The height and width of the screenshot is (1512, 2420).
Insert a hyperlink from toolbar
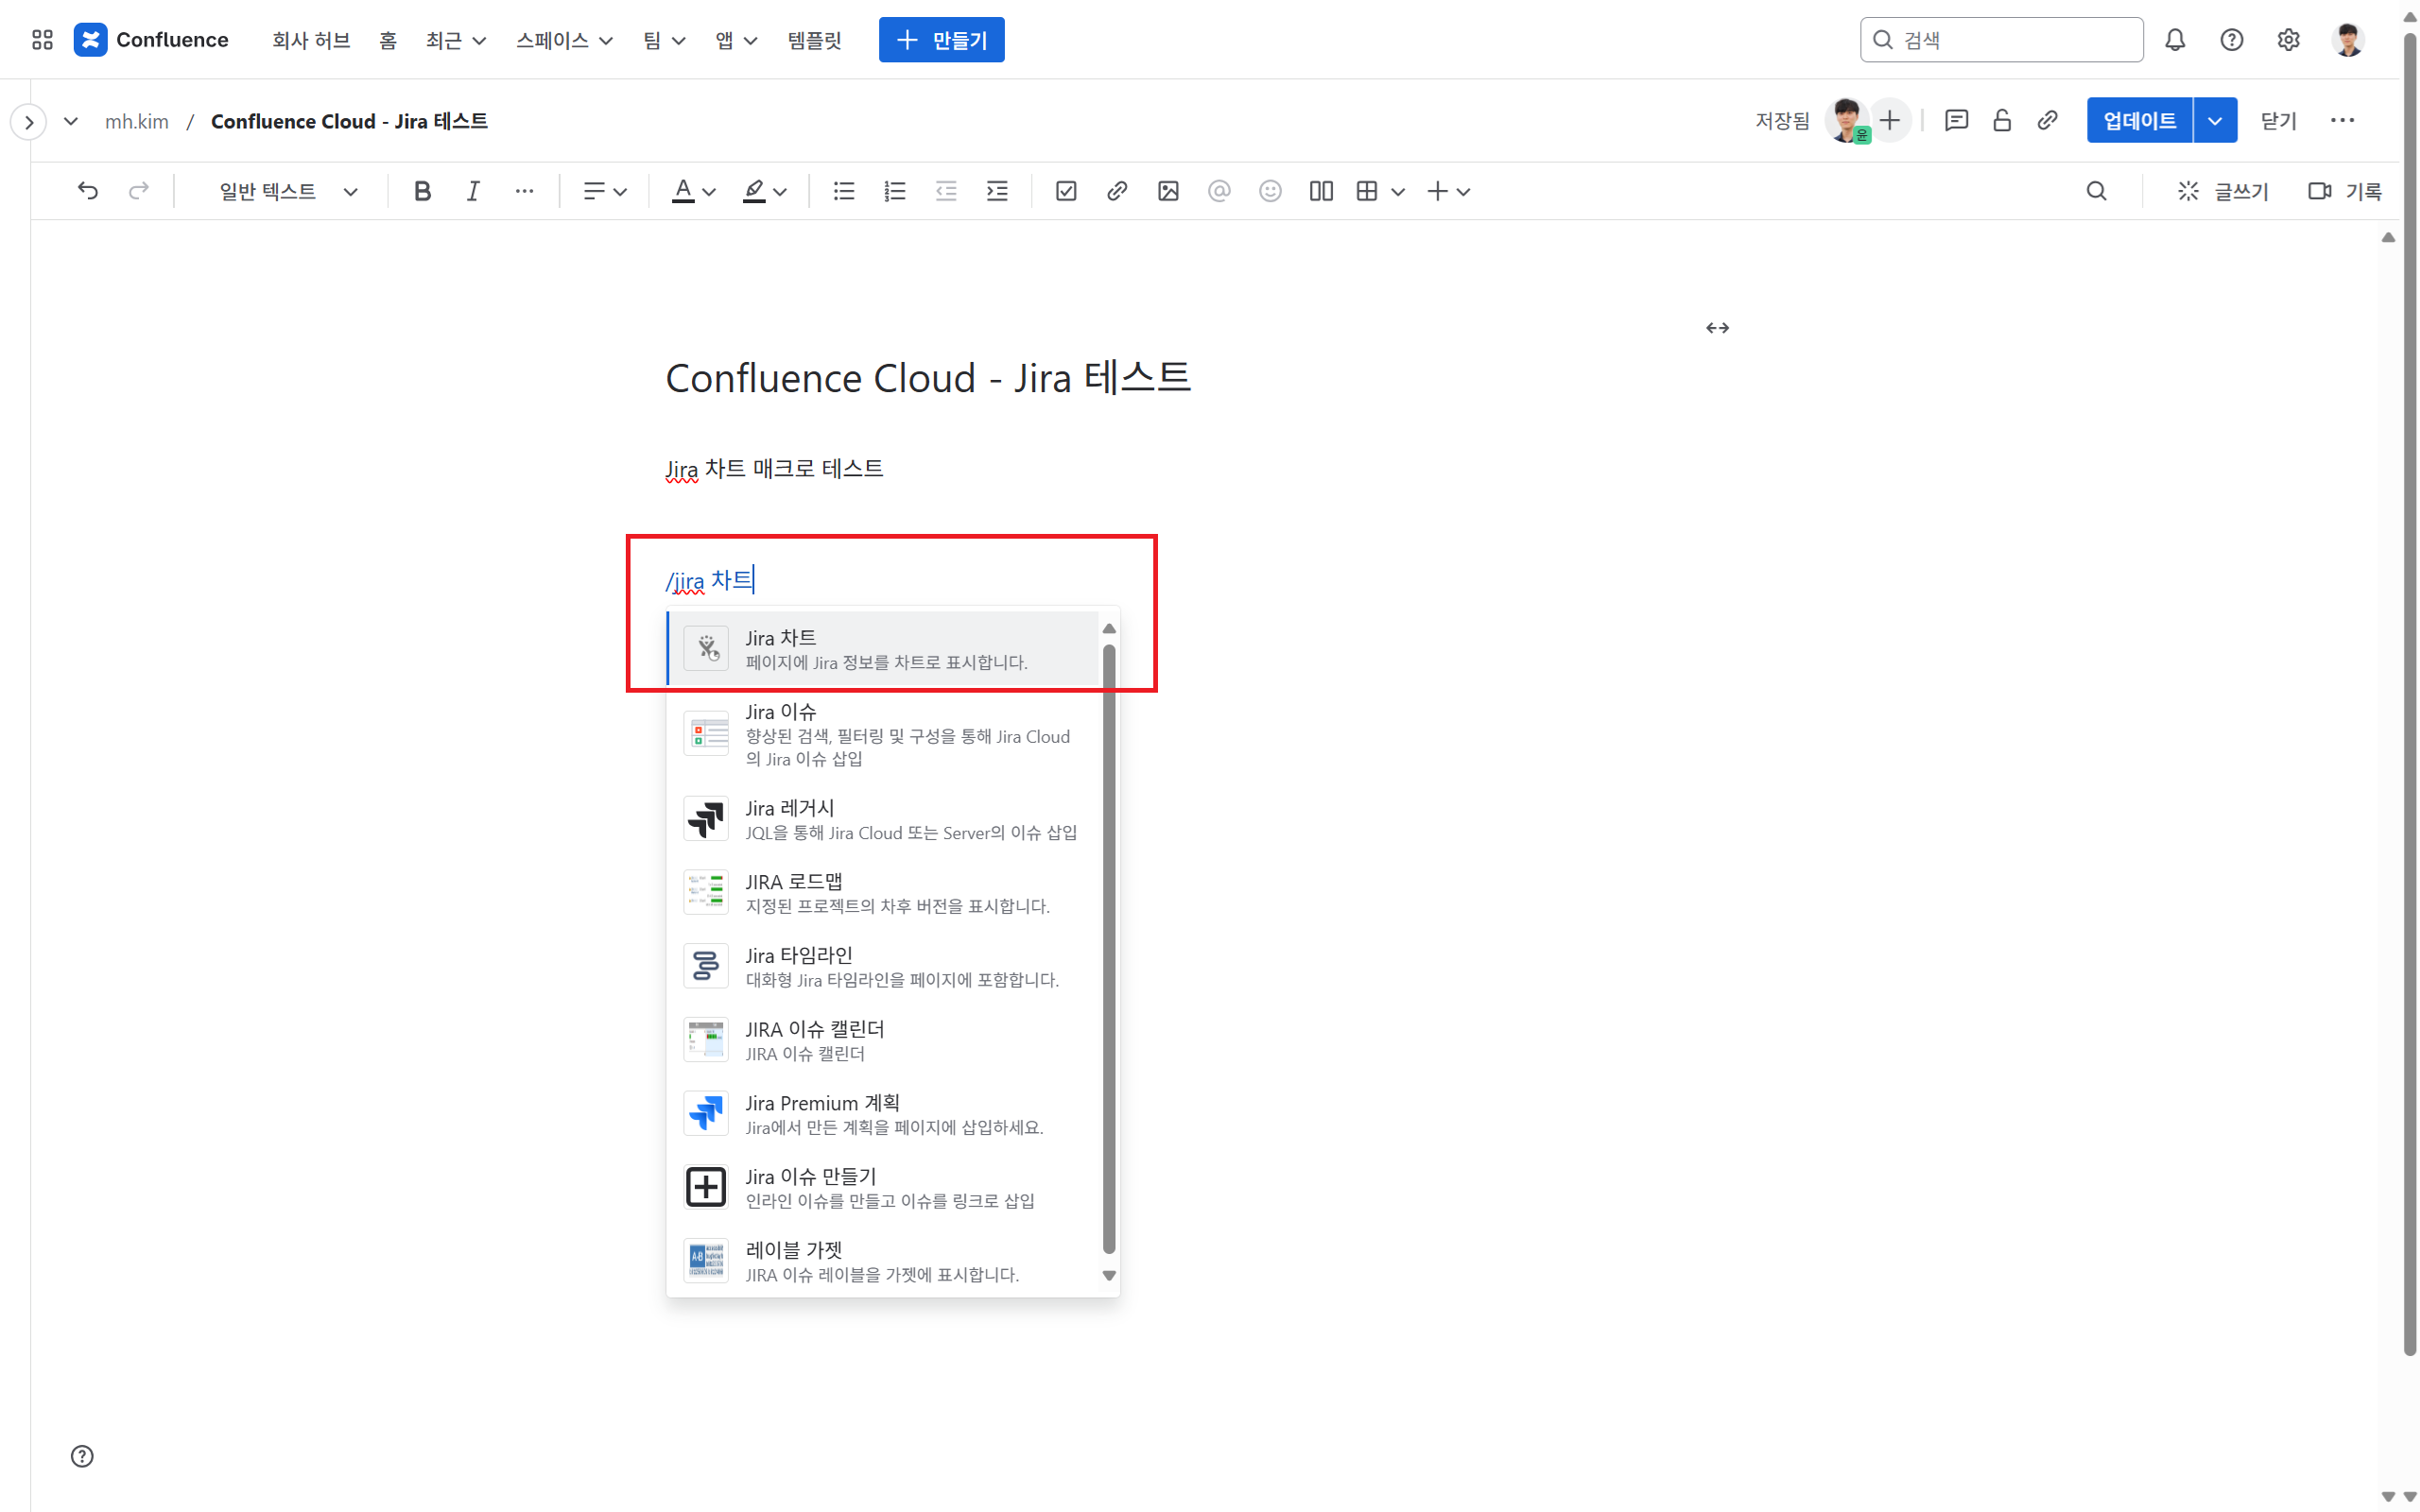click(1117, 191)
